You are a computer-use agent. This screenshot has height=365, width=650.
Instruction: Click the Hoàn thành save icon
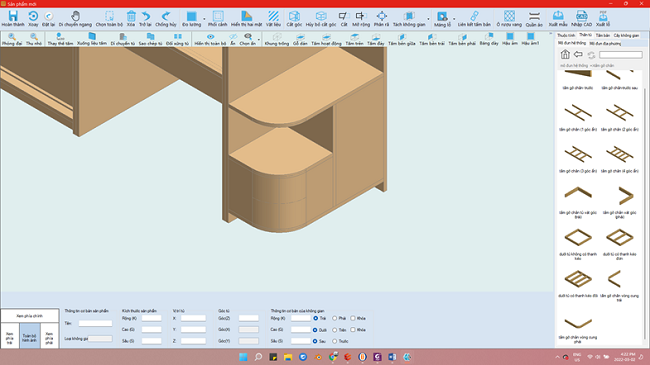pyautogui.click(x=13, y=19)
